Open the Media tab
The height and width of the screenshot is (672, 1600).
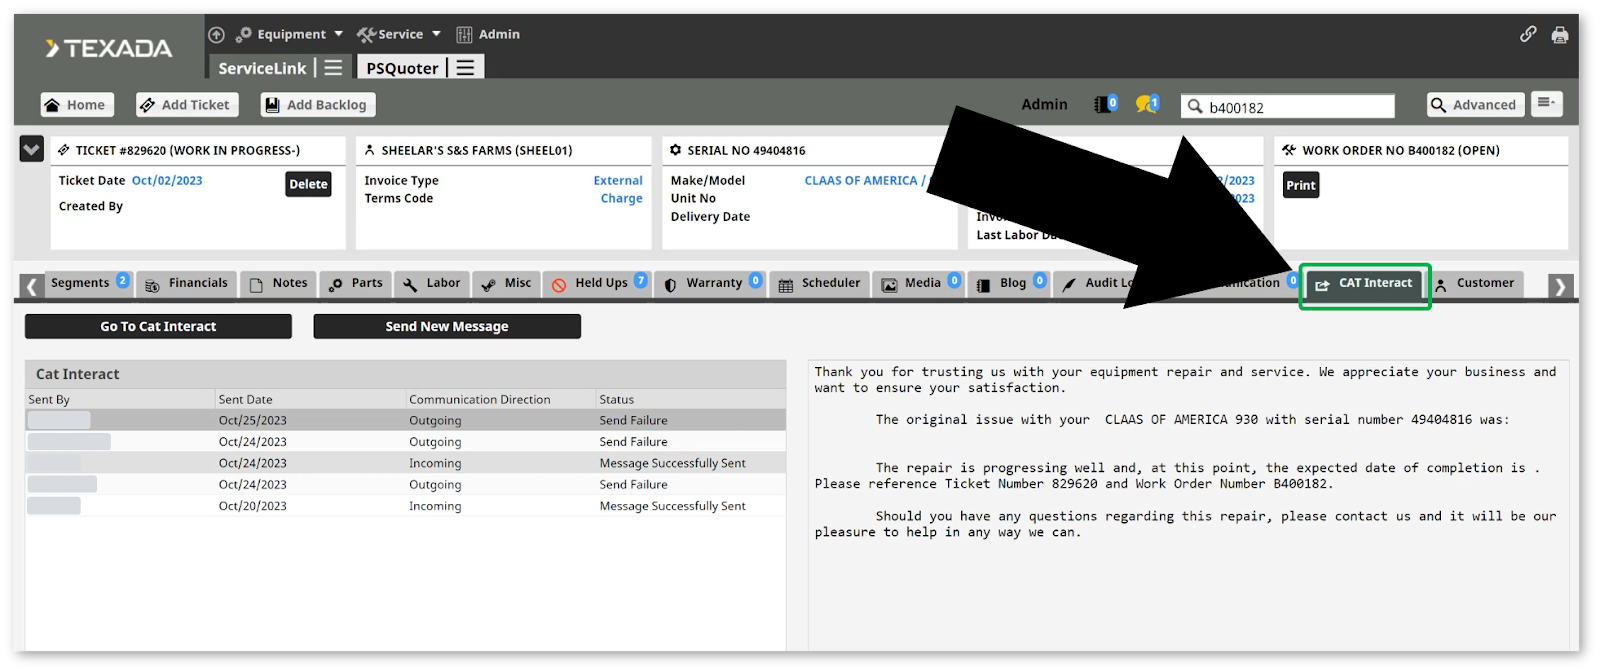(918, 284)
